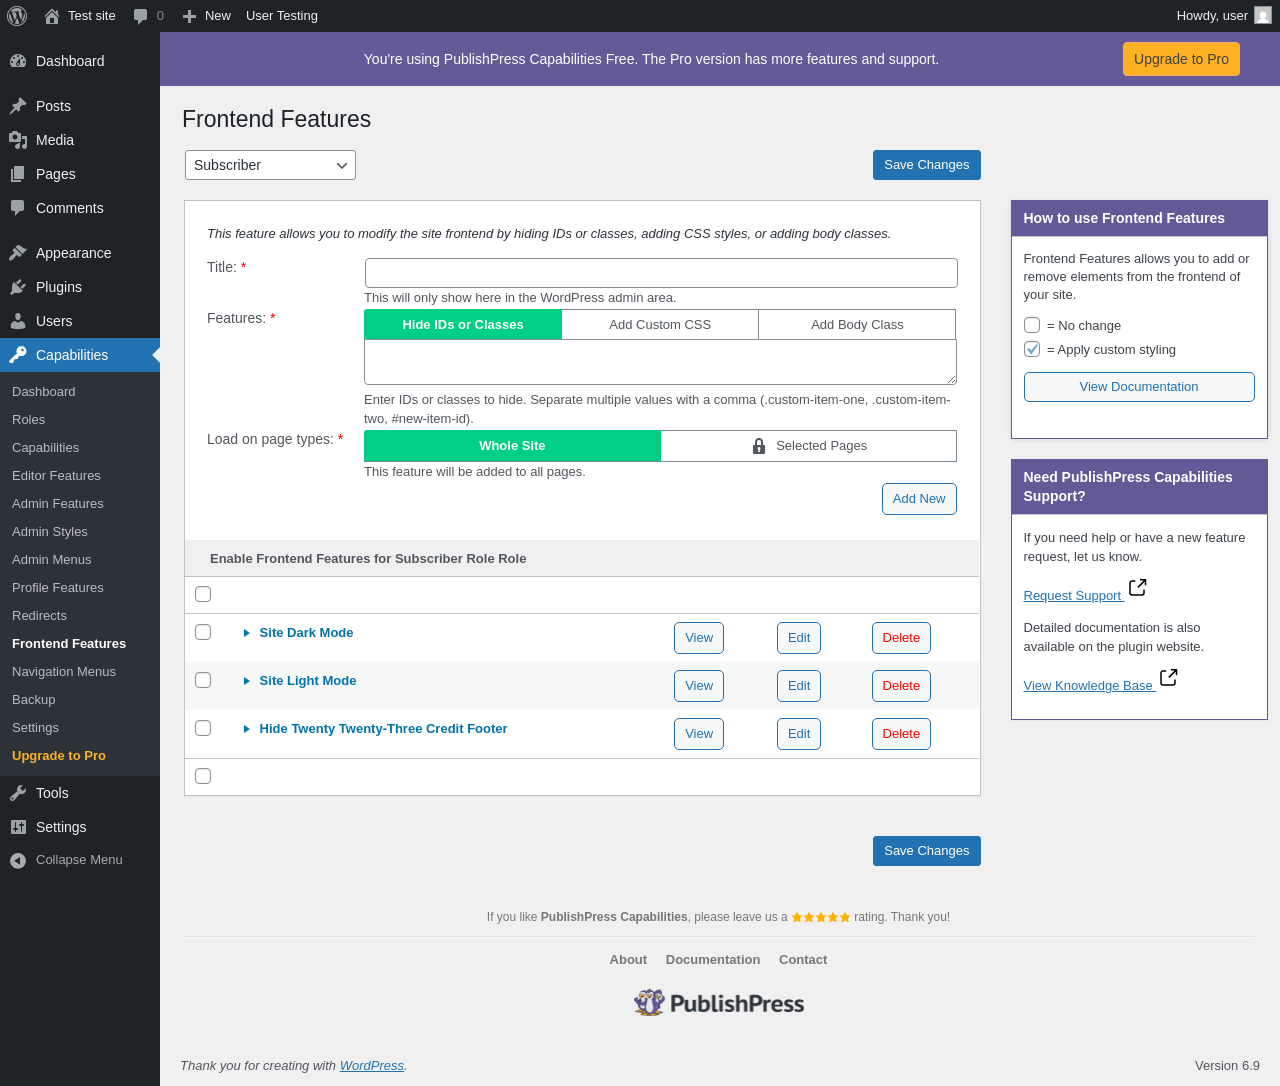
Task: Click the Add New button
Action: (919, 499)
